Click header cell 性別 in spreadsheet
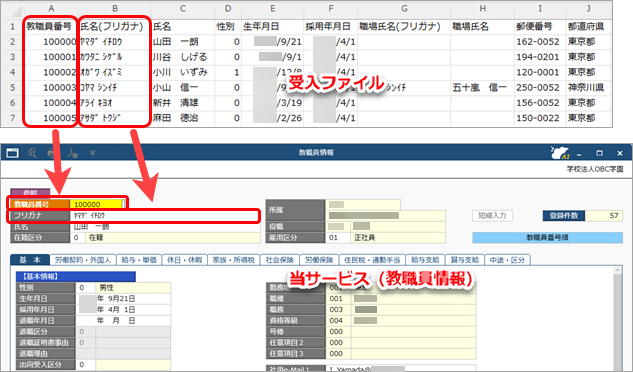This screenshot has width=633, height=372. pyautogui.click(x=228, y=27)
